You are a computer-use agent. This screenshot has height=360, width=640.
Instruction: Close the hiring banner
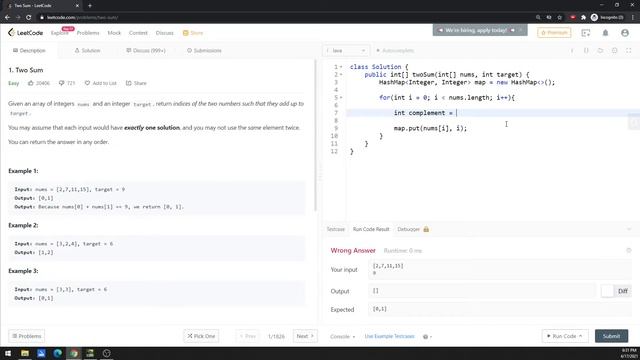click(x=520, y=30)
